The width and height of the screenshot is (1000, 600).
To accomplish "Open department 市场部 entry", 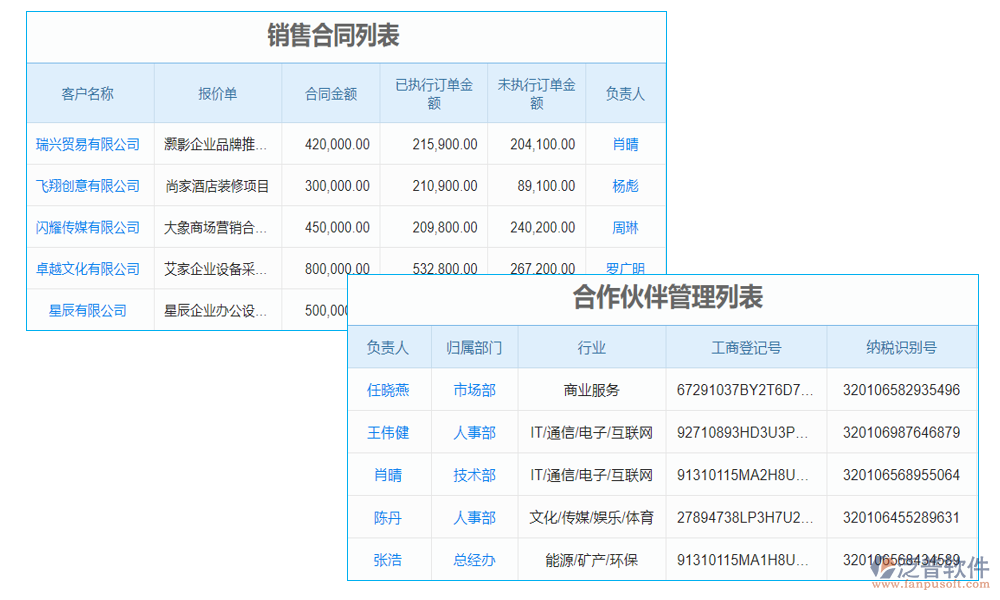I will (x=474, y=390).
